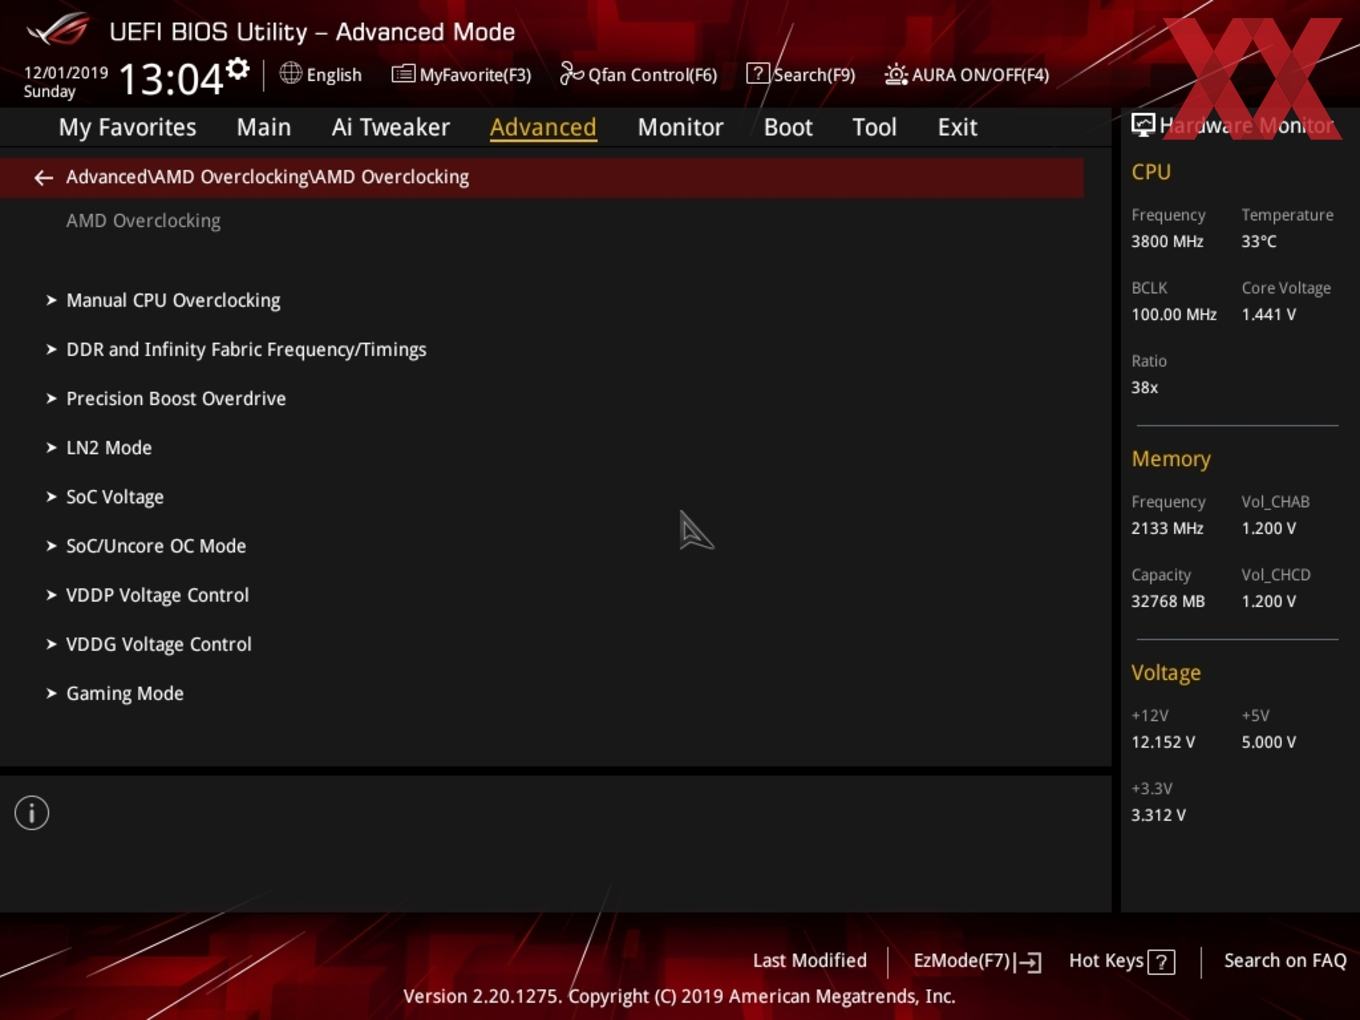Click the info circle icon
Screen dimensions: 1360x1020
click(x=32, y=813)
